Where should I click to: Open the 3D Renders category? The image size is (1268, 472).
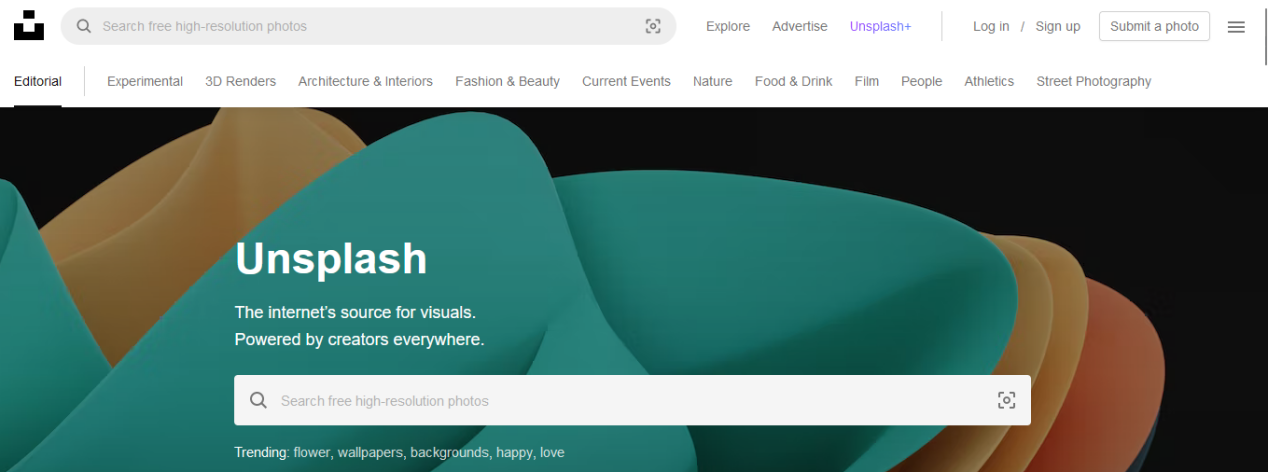pyautogui.click(x=240, y=81)
